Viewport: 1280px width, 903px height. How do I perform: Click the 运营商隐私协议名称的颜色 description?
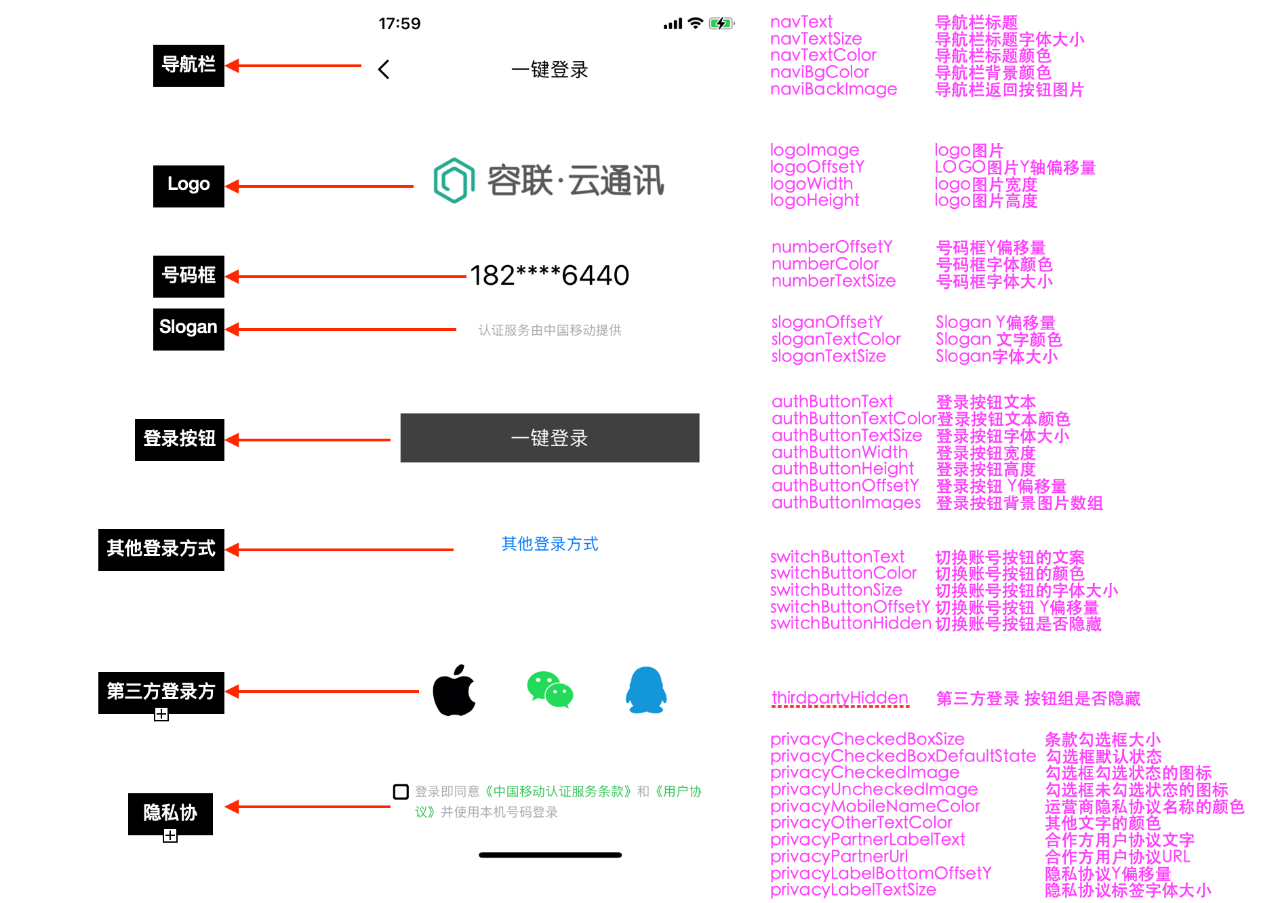1145,806
